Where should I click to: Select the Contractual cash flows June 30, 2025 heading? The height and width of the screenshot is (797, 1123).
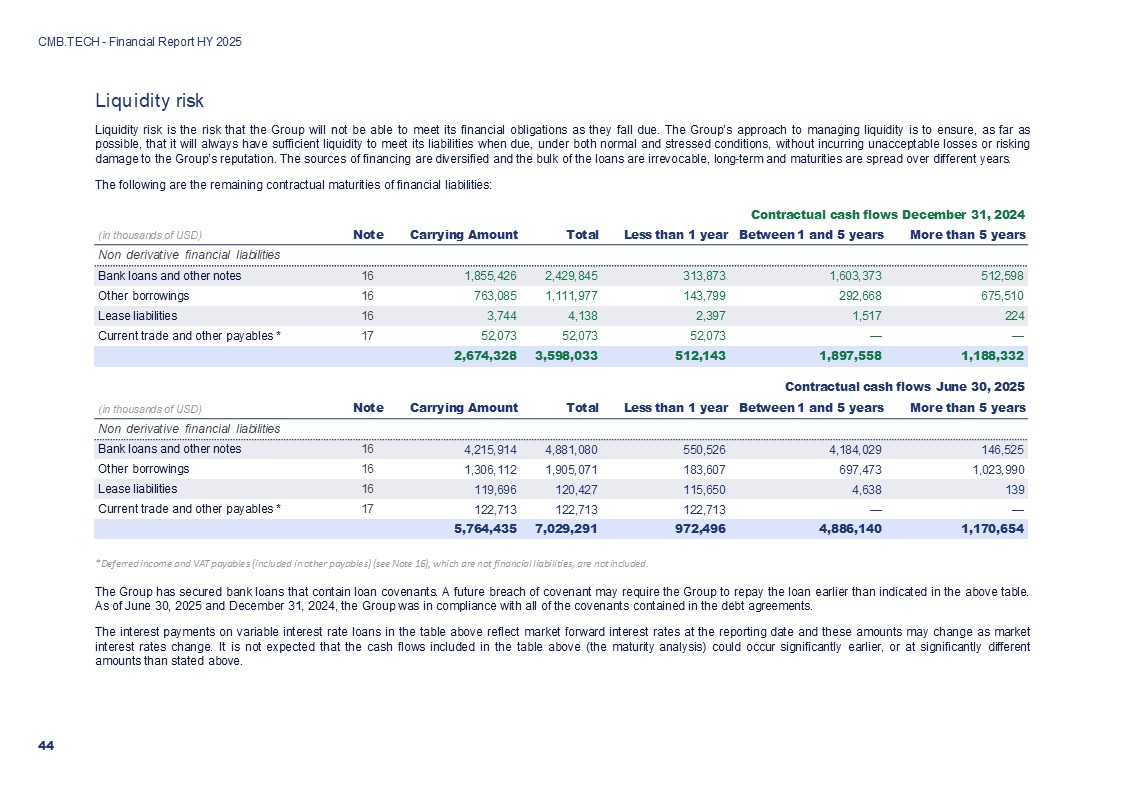[904, 386]
